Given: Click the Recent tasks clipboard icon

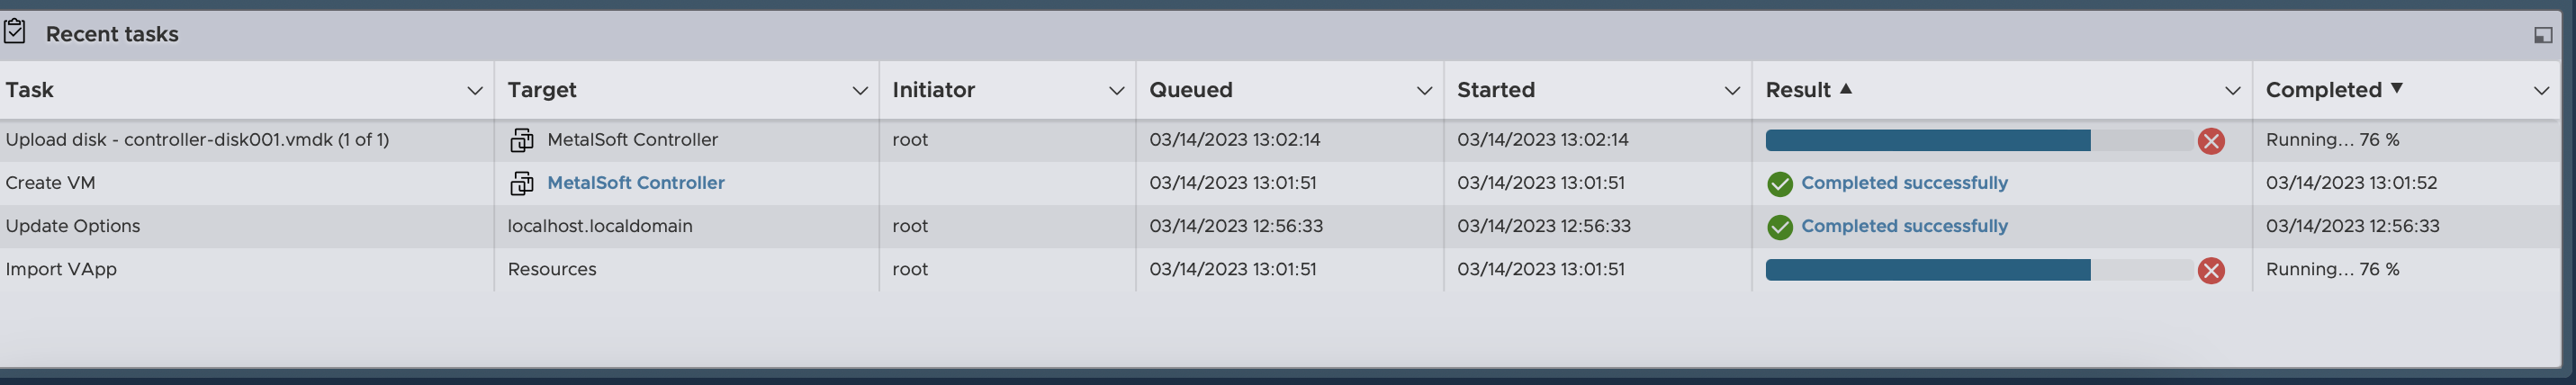Looking at the screenshot, I should [15, 33].
